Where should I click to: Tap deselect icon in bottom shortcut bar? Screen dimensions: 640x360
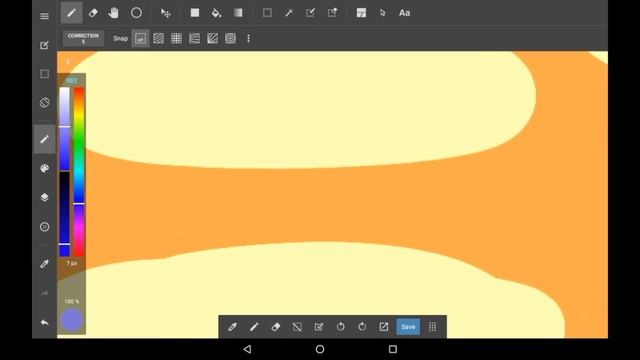[297, 327]
